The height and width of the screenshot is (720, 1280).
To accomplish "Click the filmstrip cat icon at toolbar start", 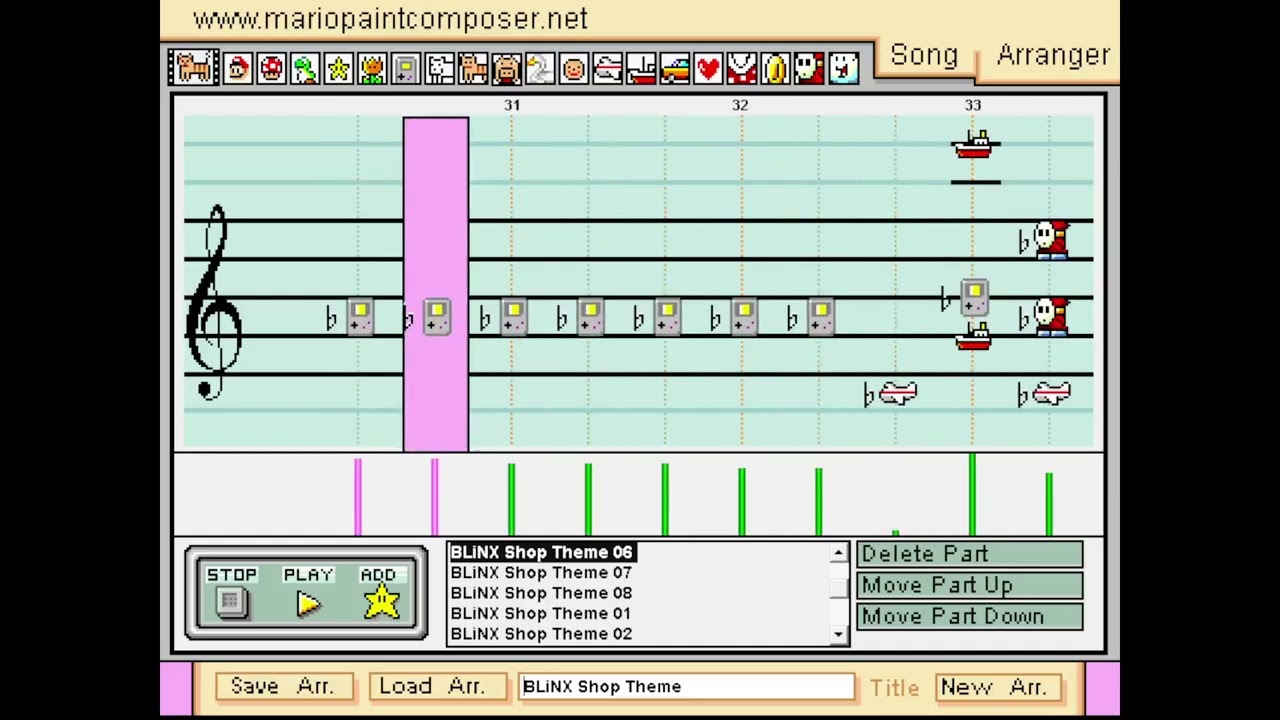I will click(194, 68).
